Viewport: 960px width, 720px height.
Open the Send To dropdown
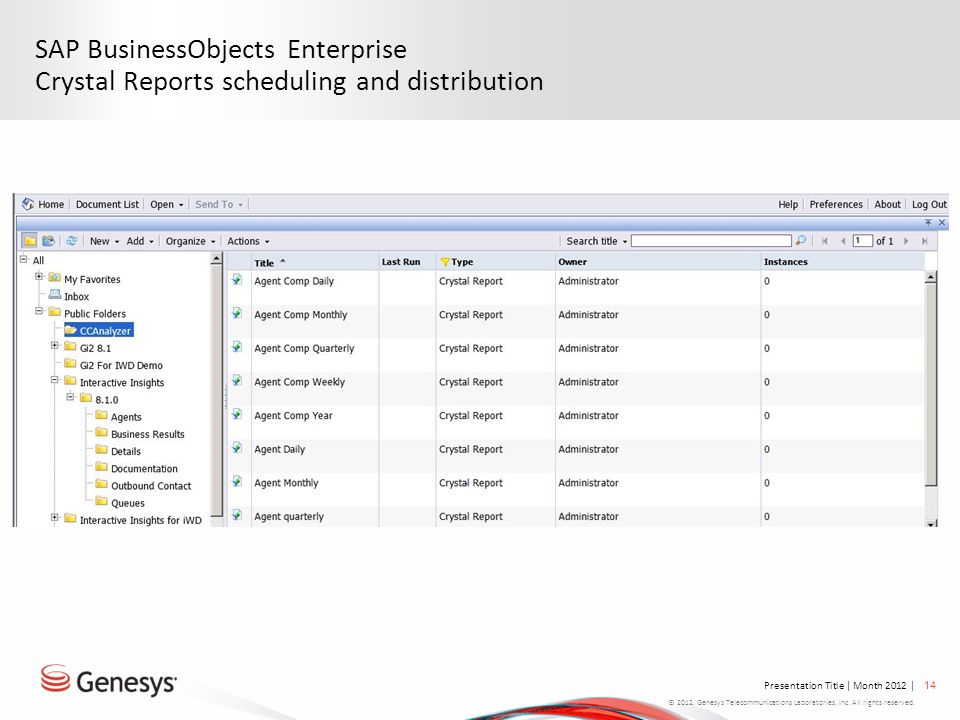[x=219, y=204]
